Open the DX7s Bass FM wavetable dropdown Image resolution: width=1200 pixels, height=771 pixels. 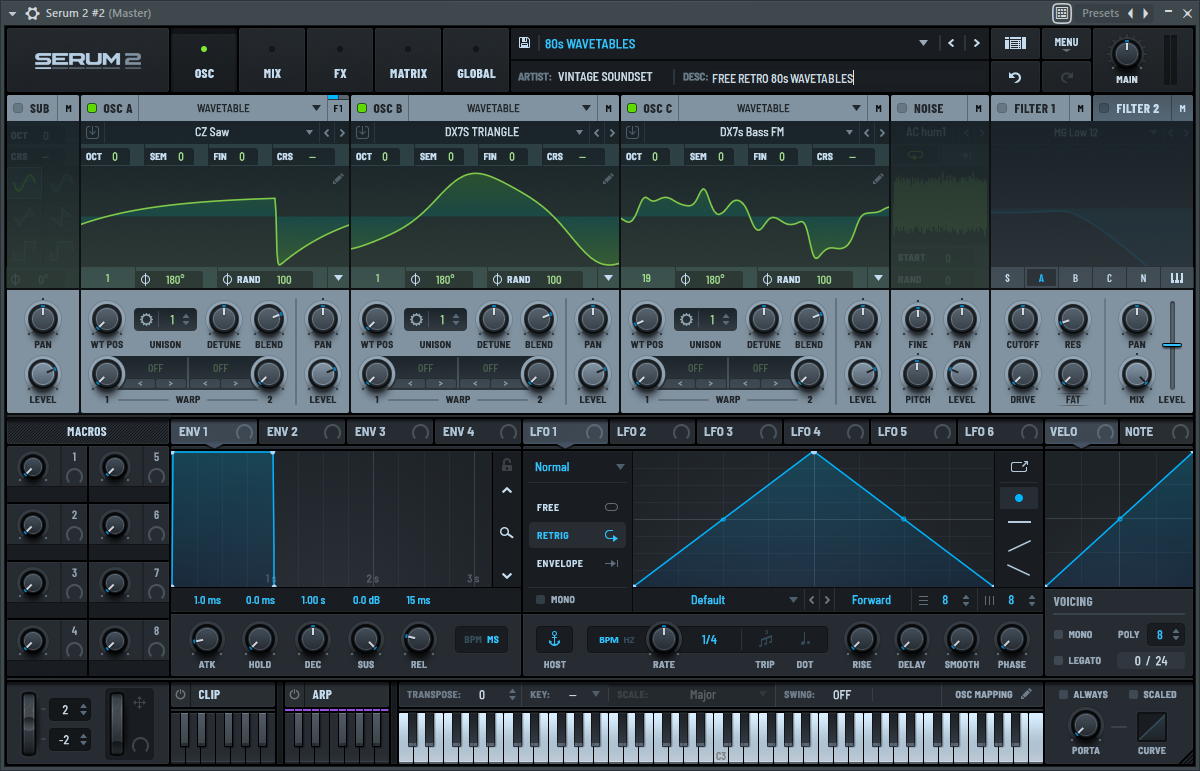pos(850,132)
